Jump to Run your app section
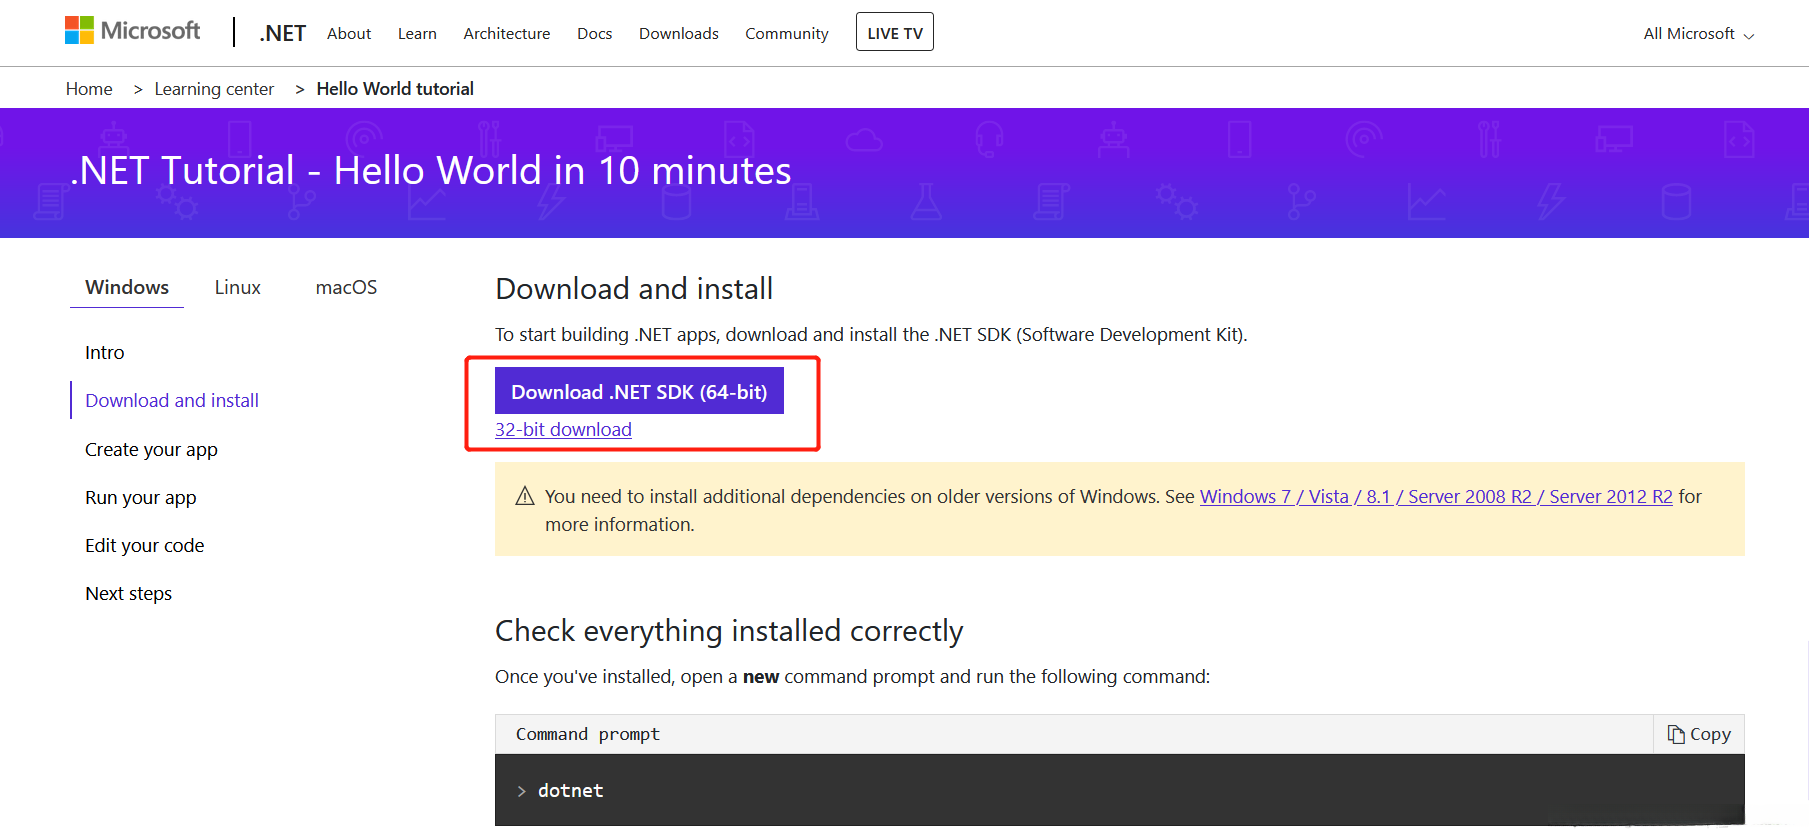1809x838 pixels. coord(141,498)
